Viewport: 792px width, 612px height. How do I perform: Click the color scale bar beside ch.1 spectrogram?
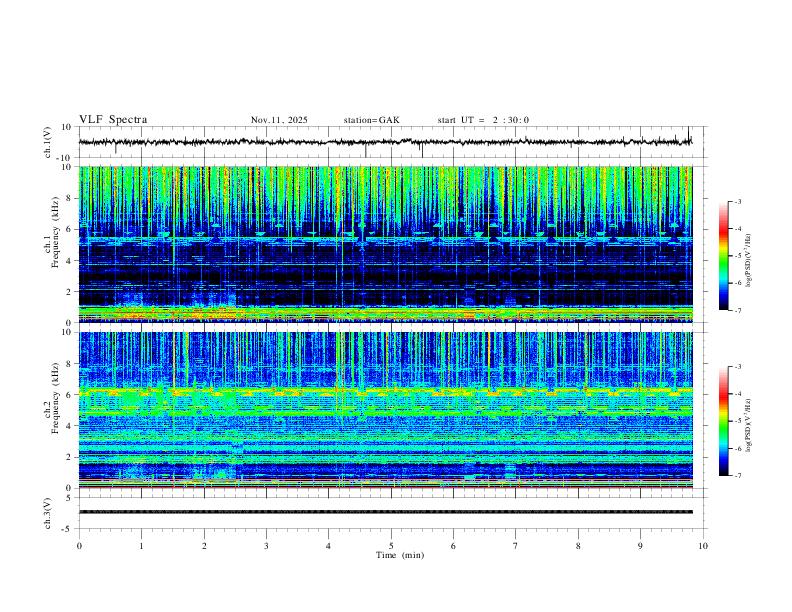[723, 255]
